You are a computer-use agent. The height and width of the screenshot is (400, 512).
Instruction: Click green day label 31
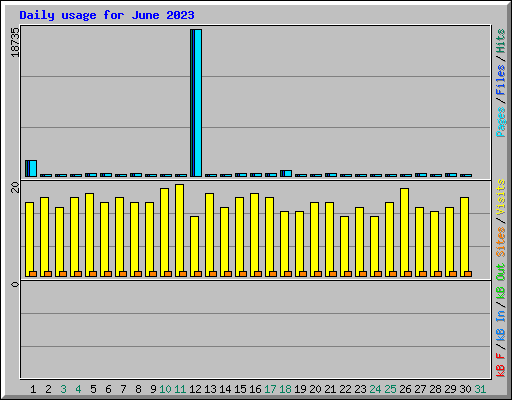[x=480, y=389]
